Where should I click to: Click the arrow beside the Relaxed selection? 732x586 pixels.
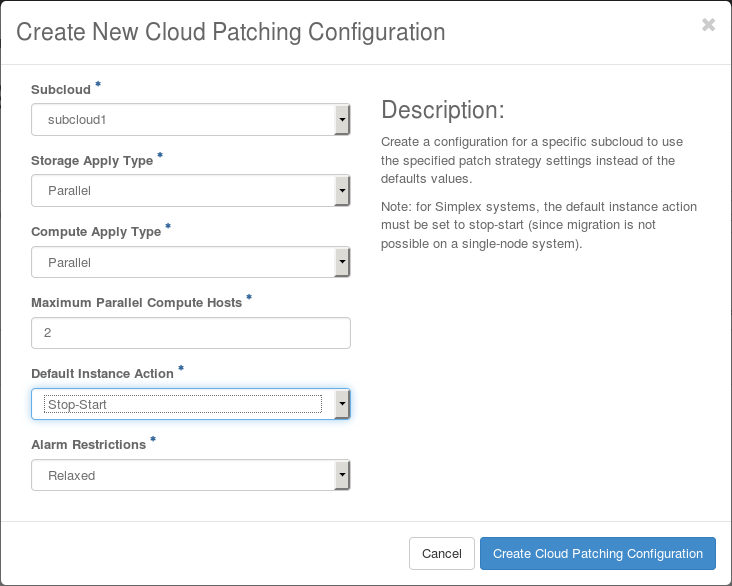[342, 475]
